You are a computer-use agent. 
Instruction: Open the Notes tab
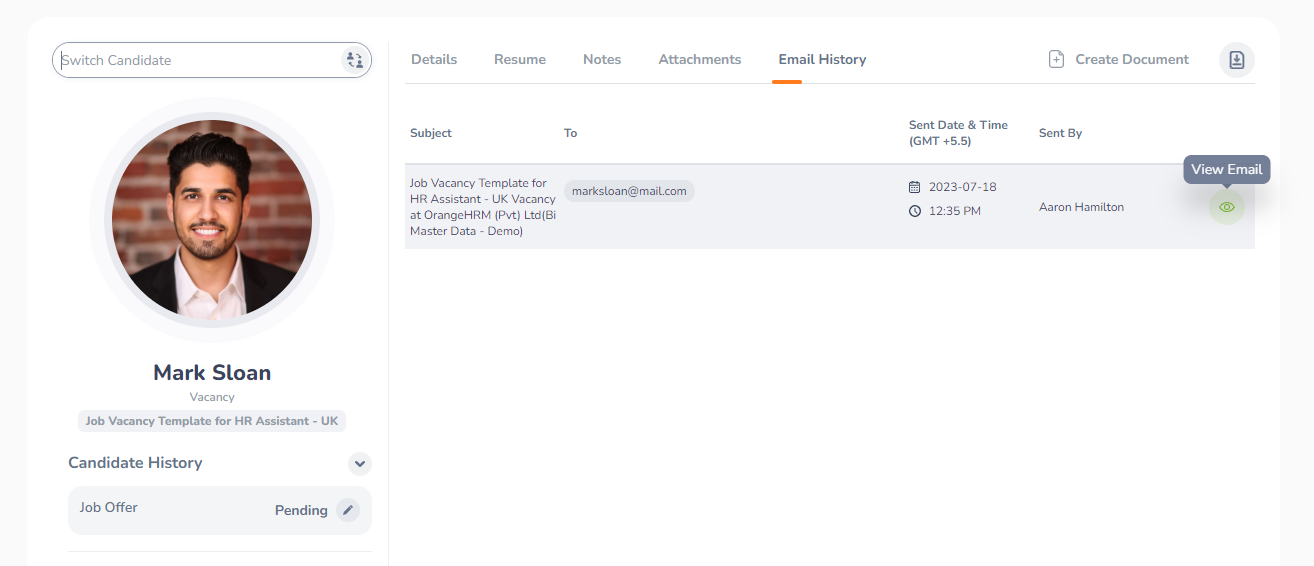click(602, 60)
